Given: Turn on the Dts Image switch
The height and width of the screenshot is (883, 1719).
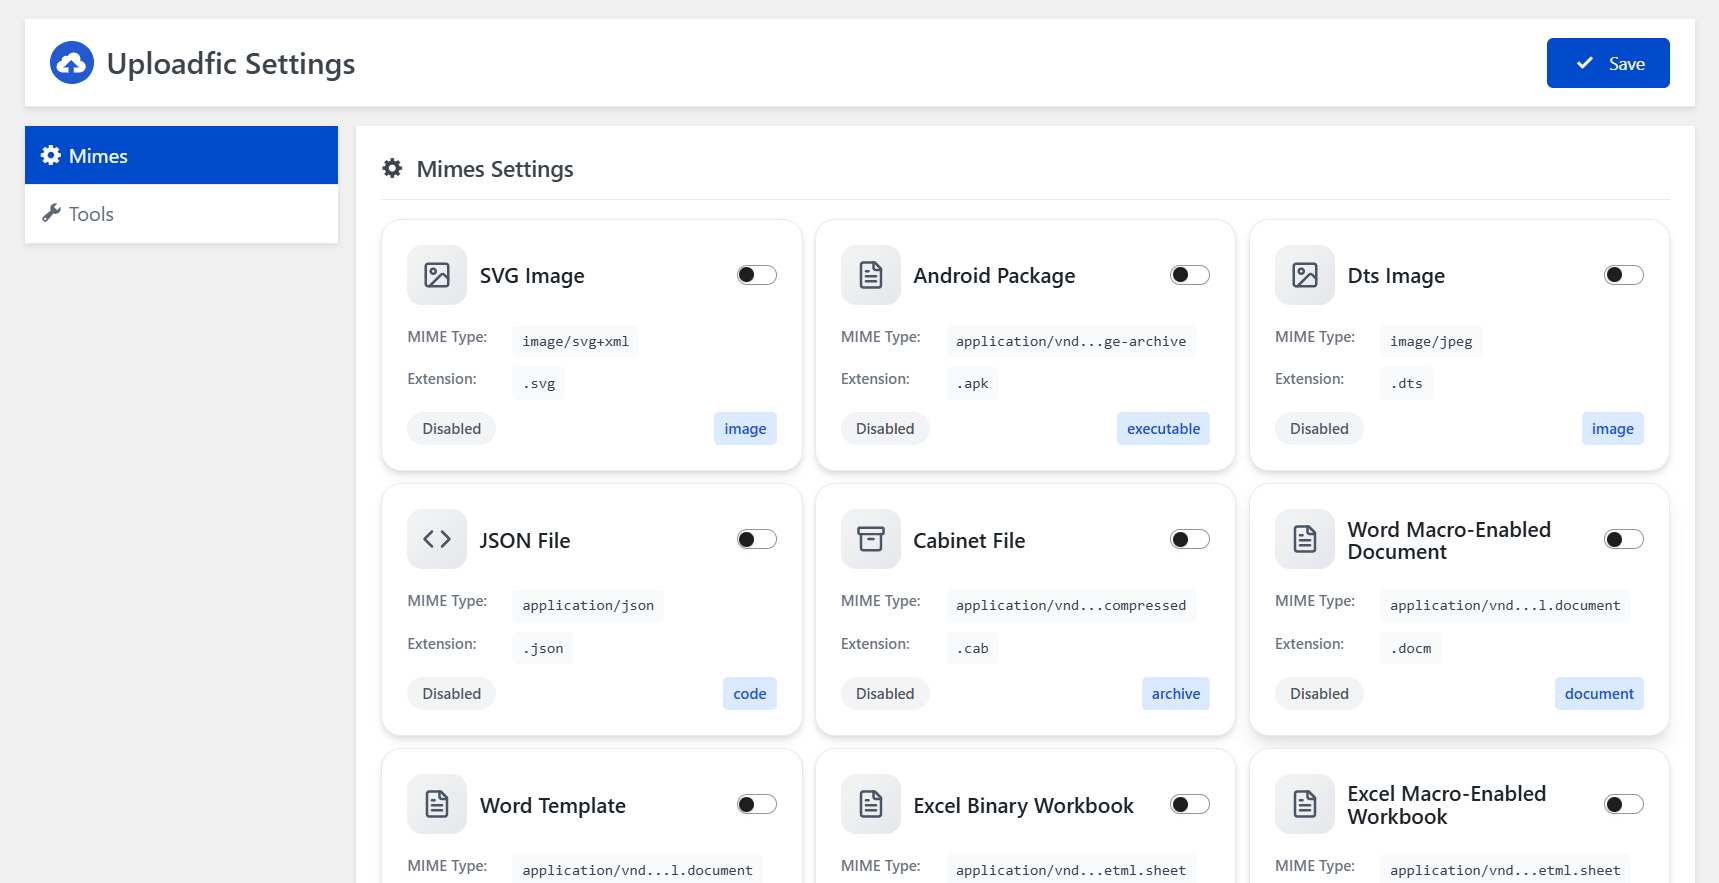Looking at the screenshot, I should coord(1624,275).
